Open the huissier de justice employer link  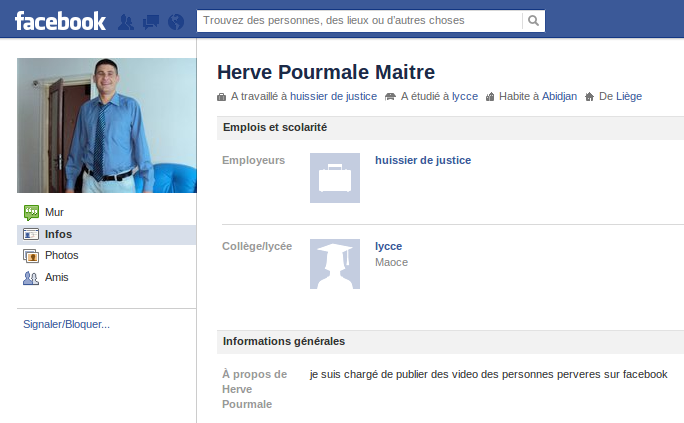(422, 160)
